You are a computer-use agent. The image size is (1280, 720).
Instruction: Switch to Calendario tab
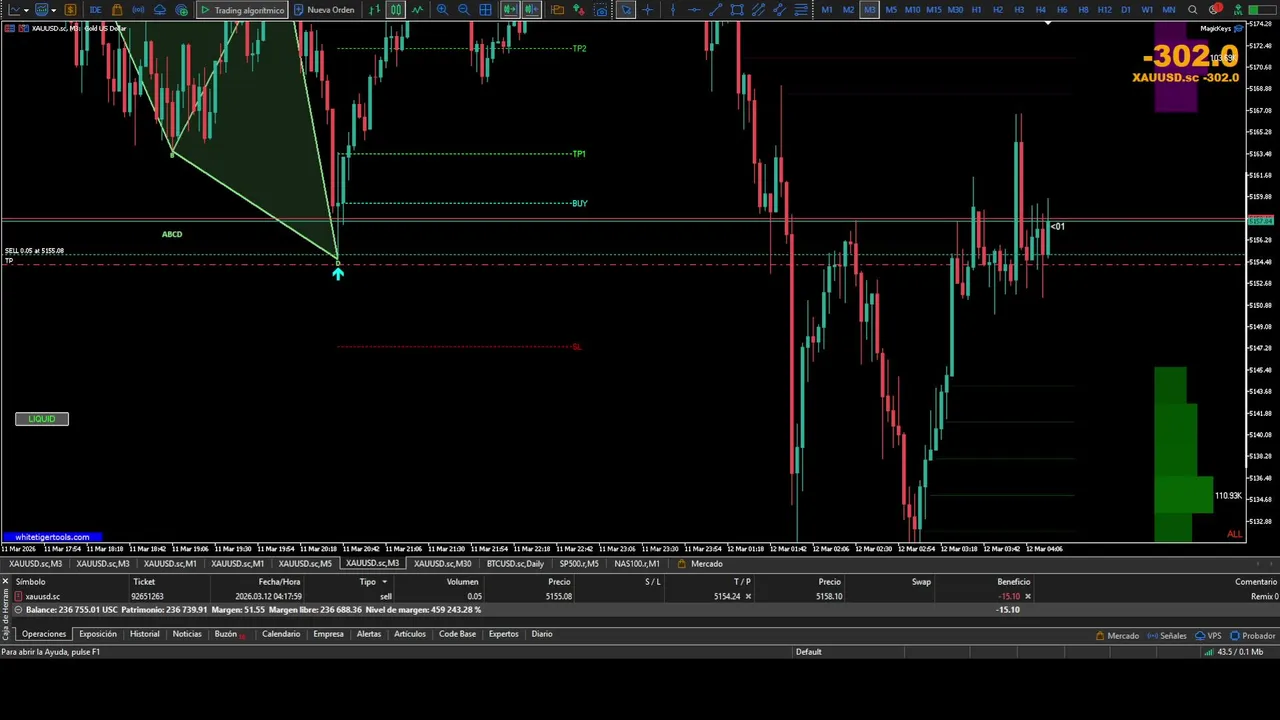click(x=281, y=634)
